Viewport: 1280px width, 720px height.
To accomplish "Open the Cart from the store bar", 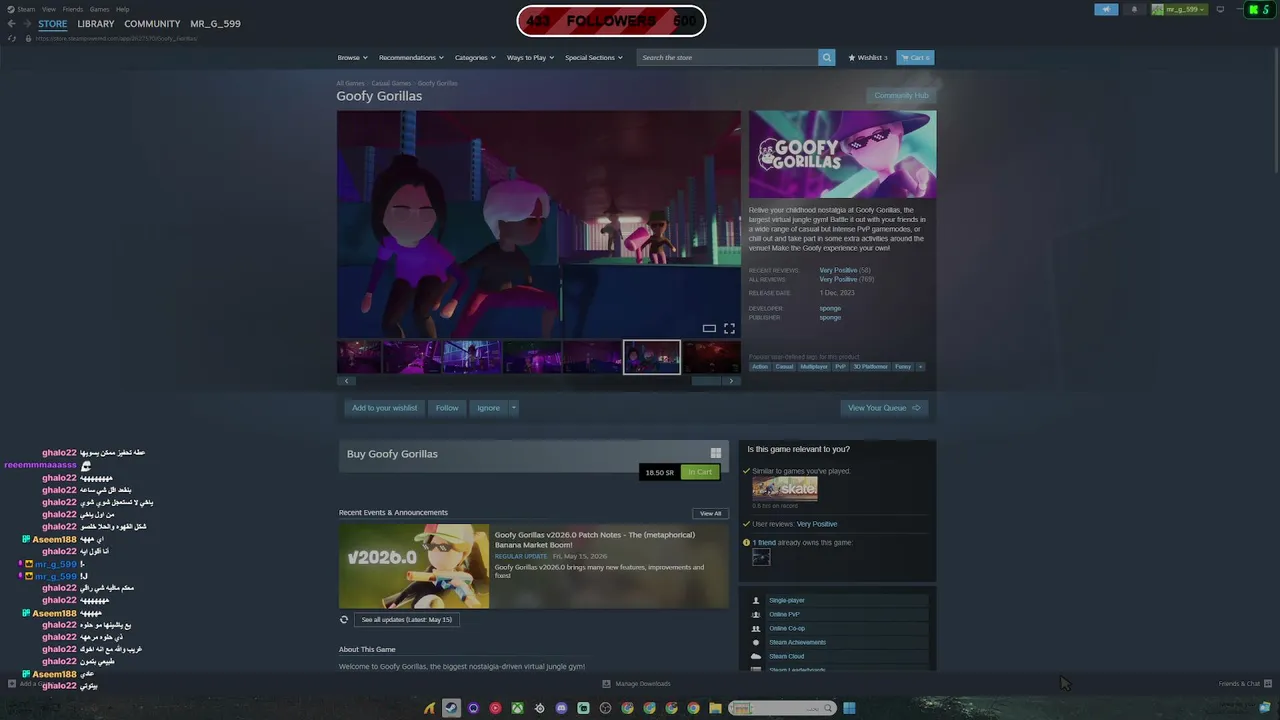I will pyautogui.click(x=915, y=58).
